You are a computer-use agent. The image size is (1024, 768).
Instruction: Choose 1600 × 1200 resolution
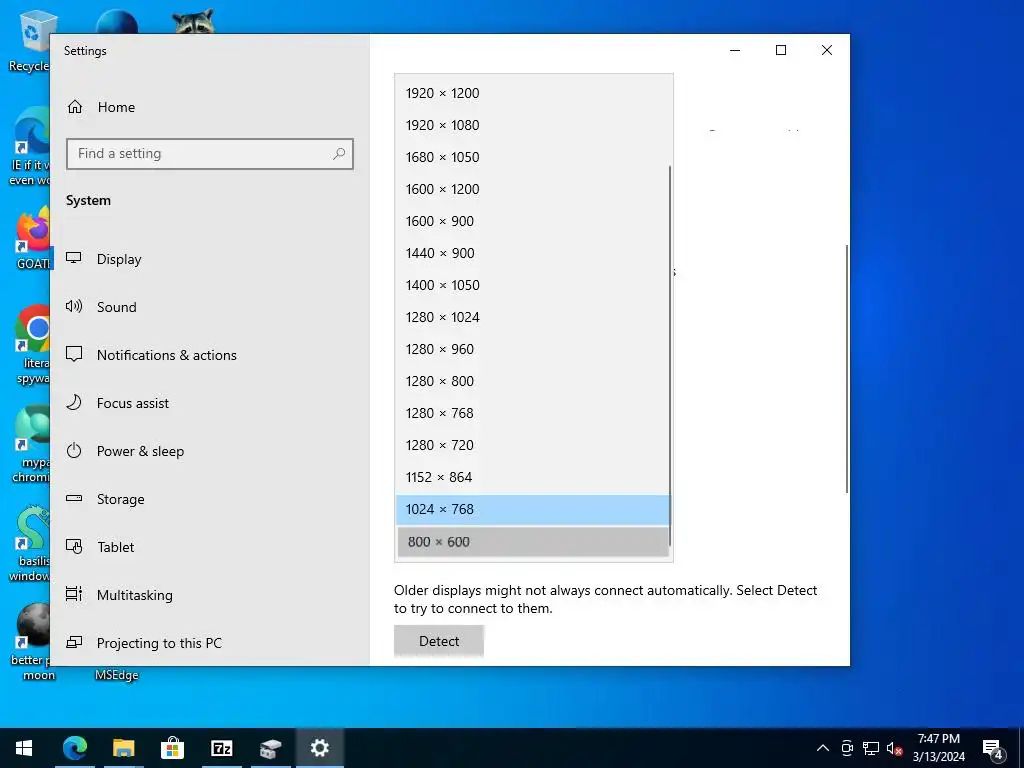(533, 189)
